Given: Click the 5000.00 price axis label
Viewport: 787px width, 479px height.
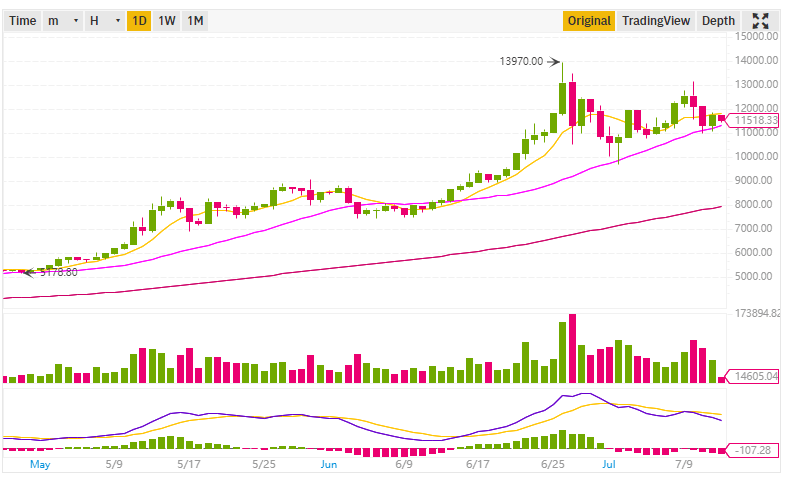Looking at the screenshot, I should (x=753, y=276).
